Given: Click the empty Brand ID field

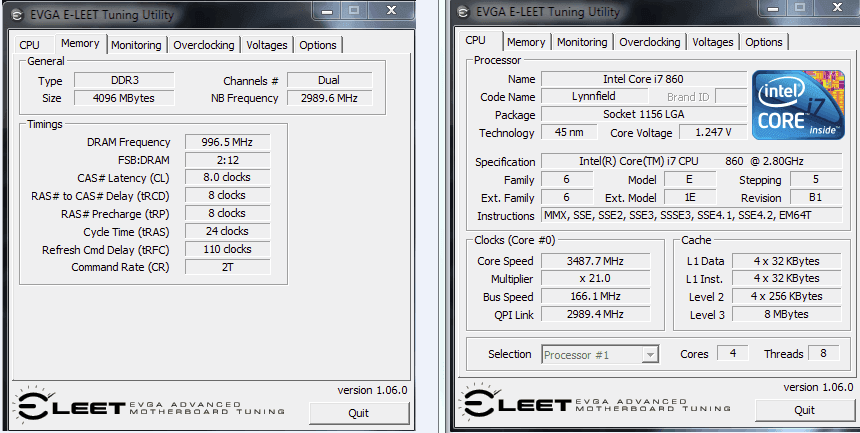Looking at the screenshot, I should click(731, 97).
